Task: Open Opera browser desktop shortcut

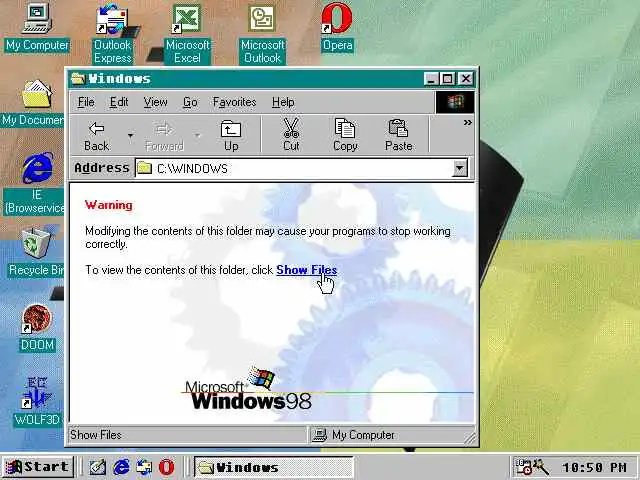Action: click(337, 27)
